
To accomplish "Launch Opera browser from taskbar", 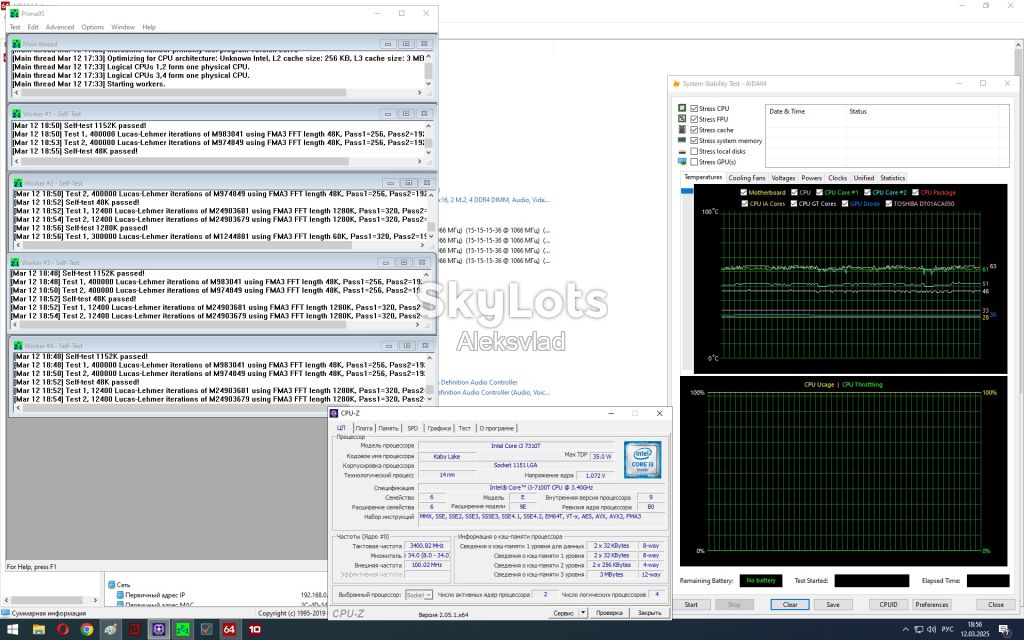I will click(x=63, y=630).
